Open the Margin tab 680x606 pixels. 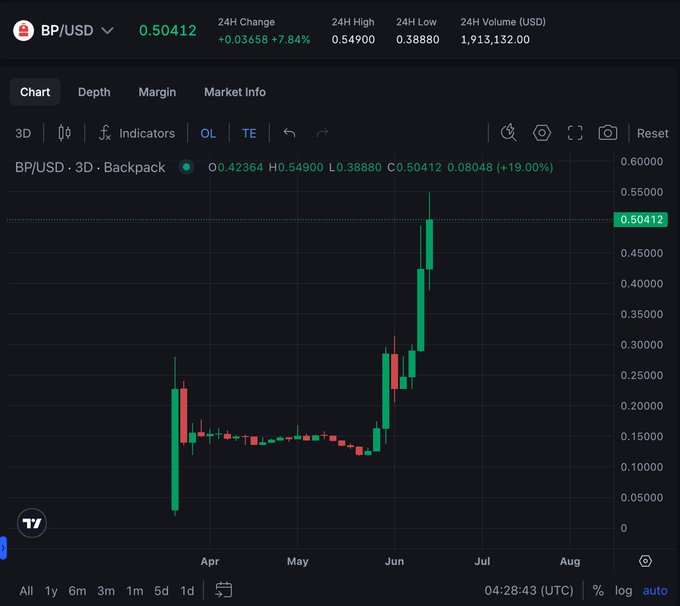(x=157, y=92)
